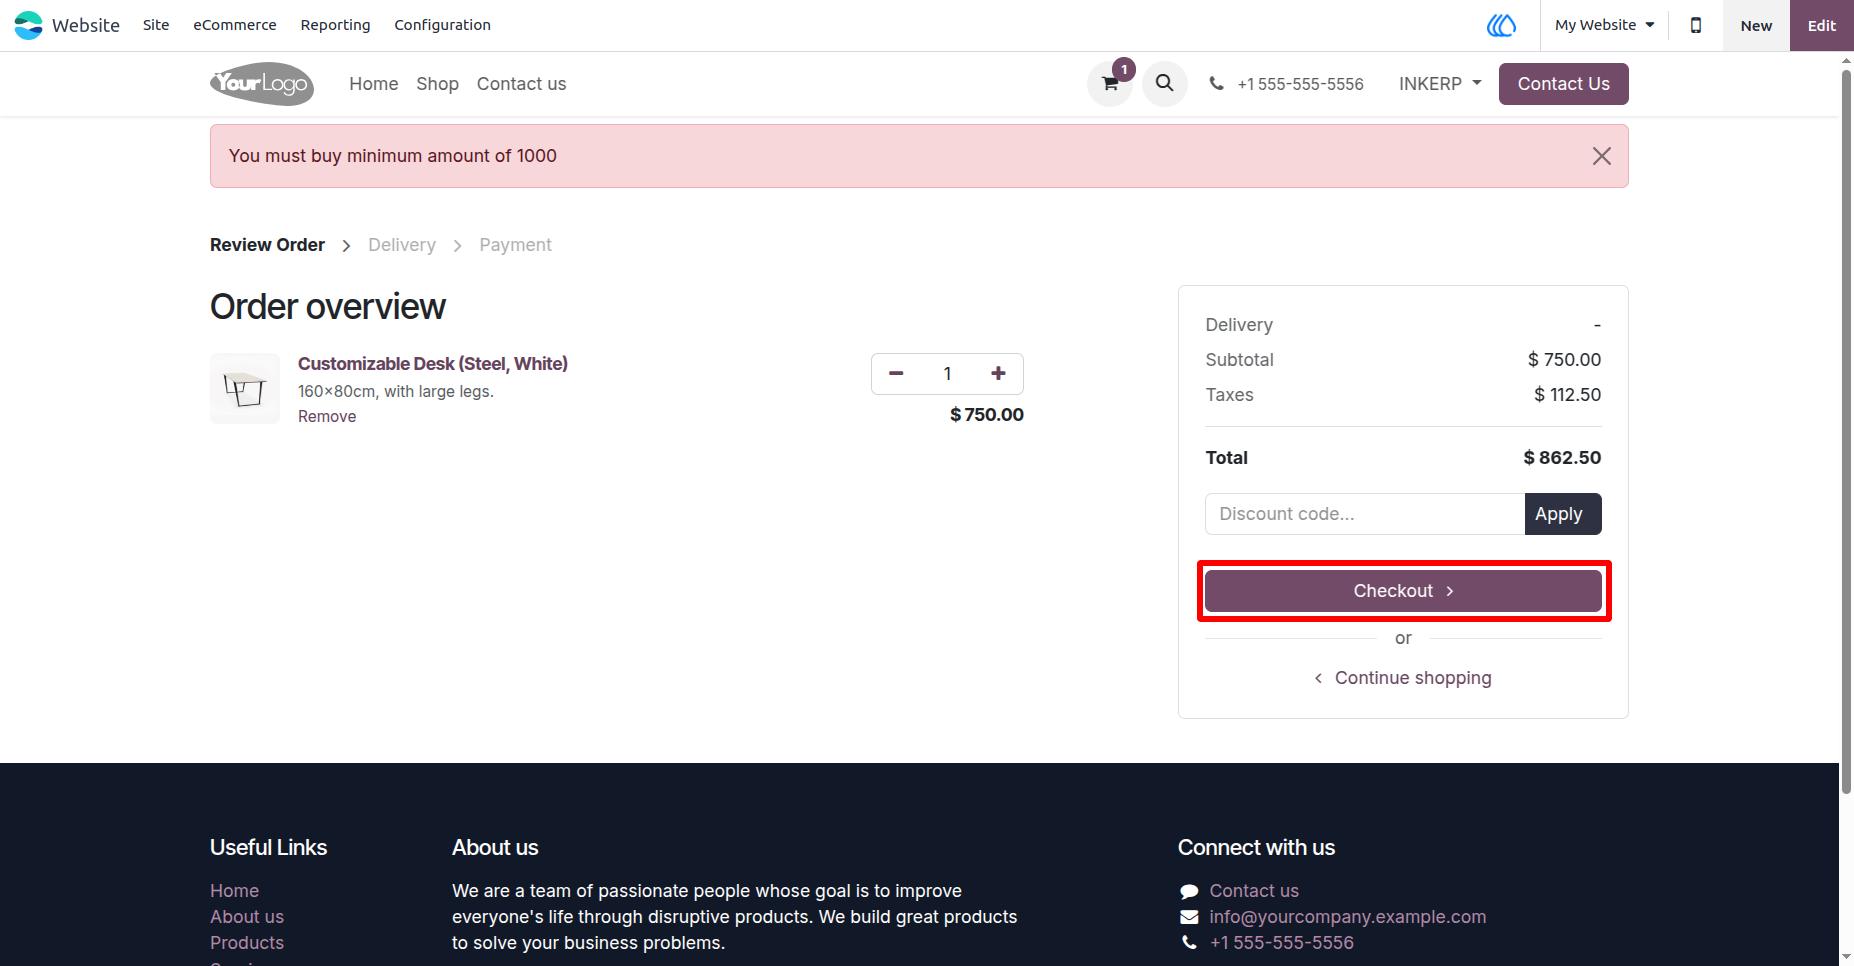Open Contact us in the navbar
1854x966 pixels.
click(522, 84)
